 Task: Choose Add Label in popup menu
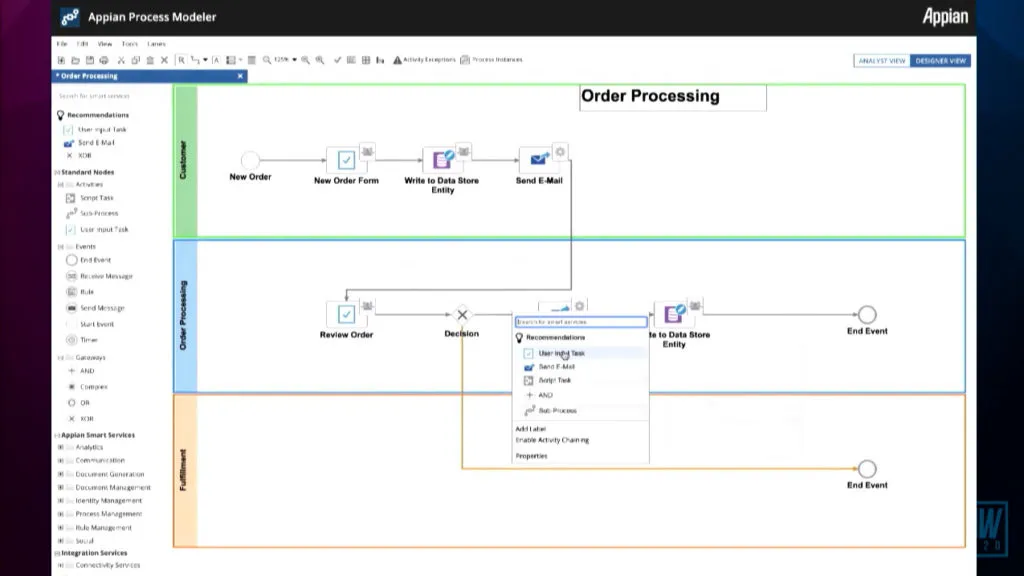[530, 429]
